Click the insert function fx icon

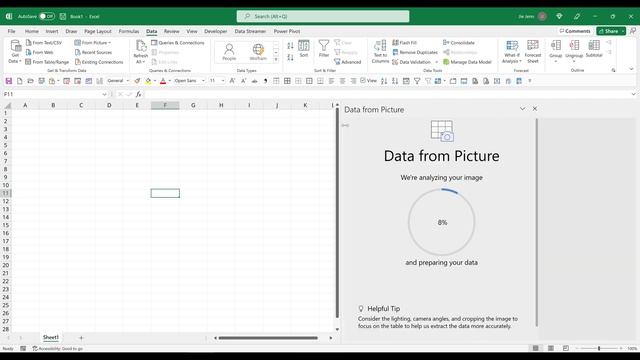(138, 94)
